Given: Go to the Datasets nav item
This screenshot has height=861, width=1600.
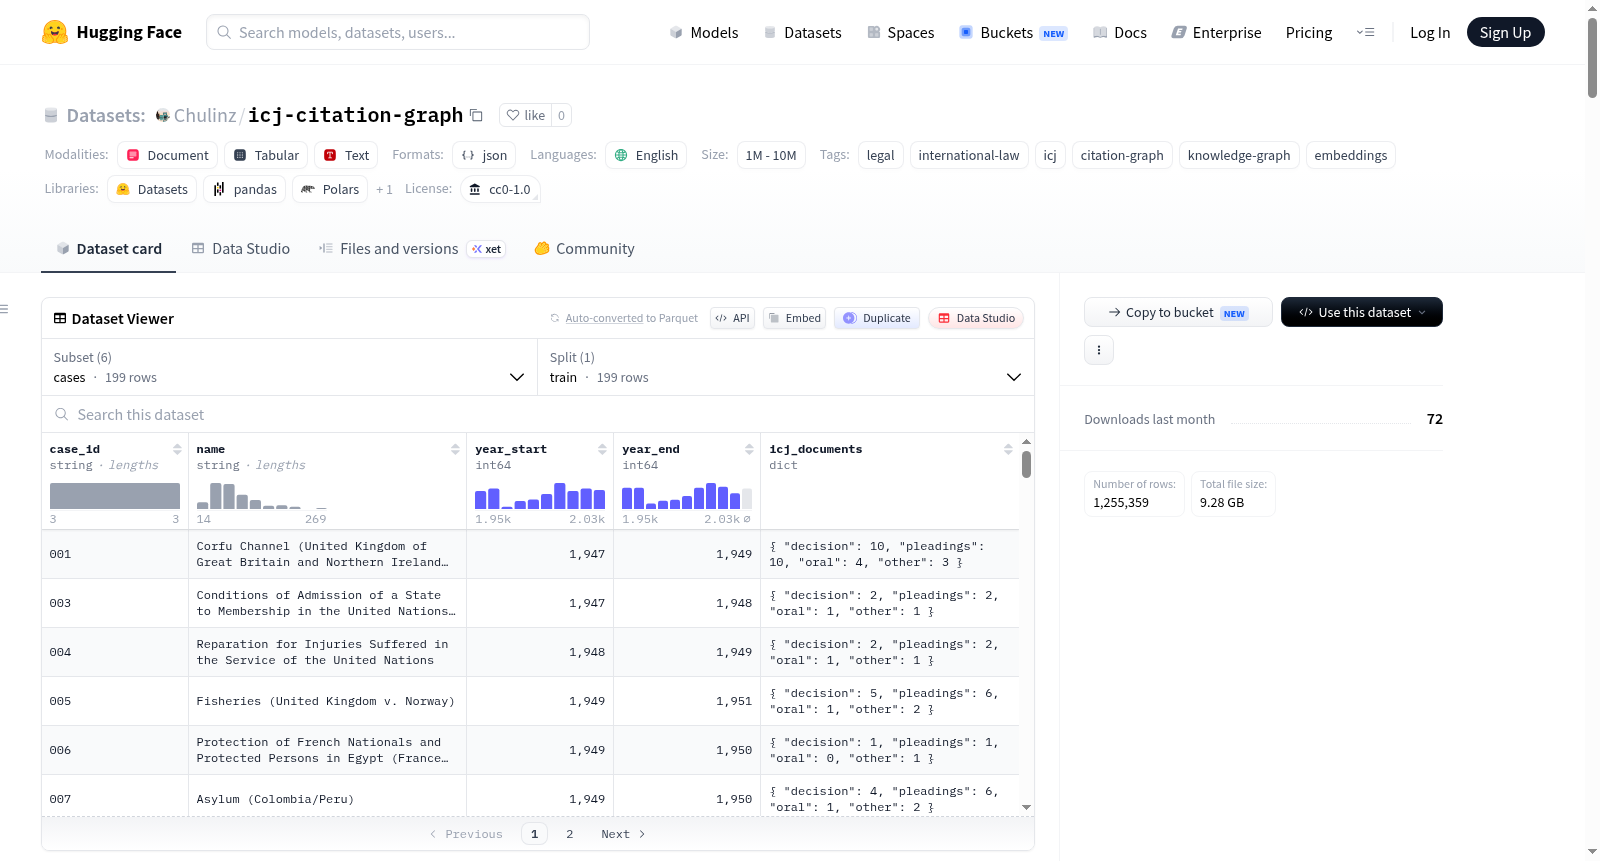Looking at the screenshot, I should pyautogui.click(x=803, y=32).
